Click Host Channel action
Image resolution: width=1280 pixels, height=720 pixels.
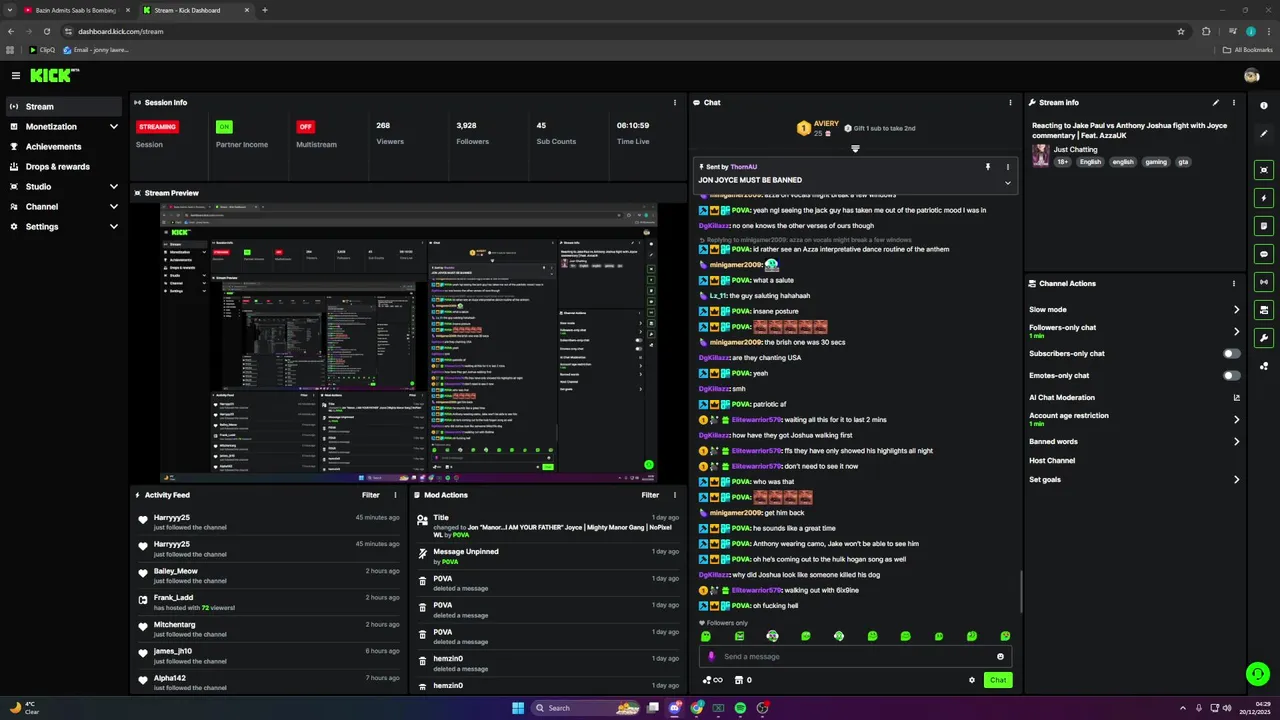click(x=1052, y=461)
